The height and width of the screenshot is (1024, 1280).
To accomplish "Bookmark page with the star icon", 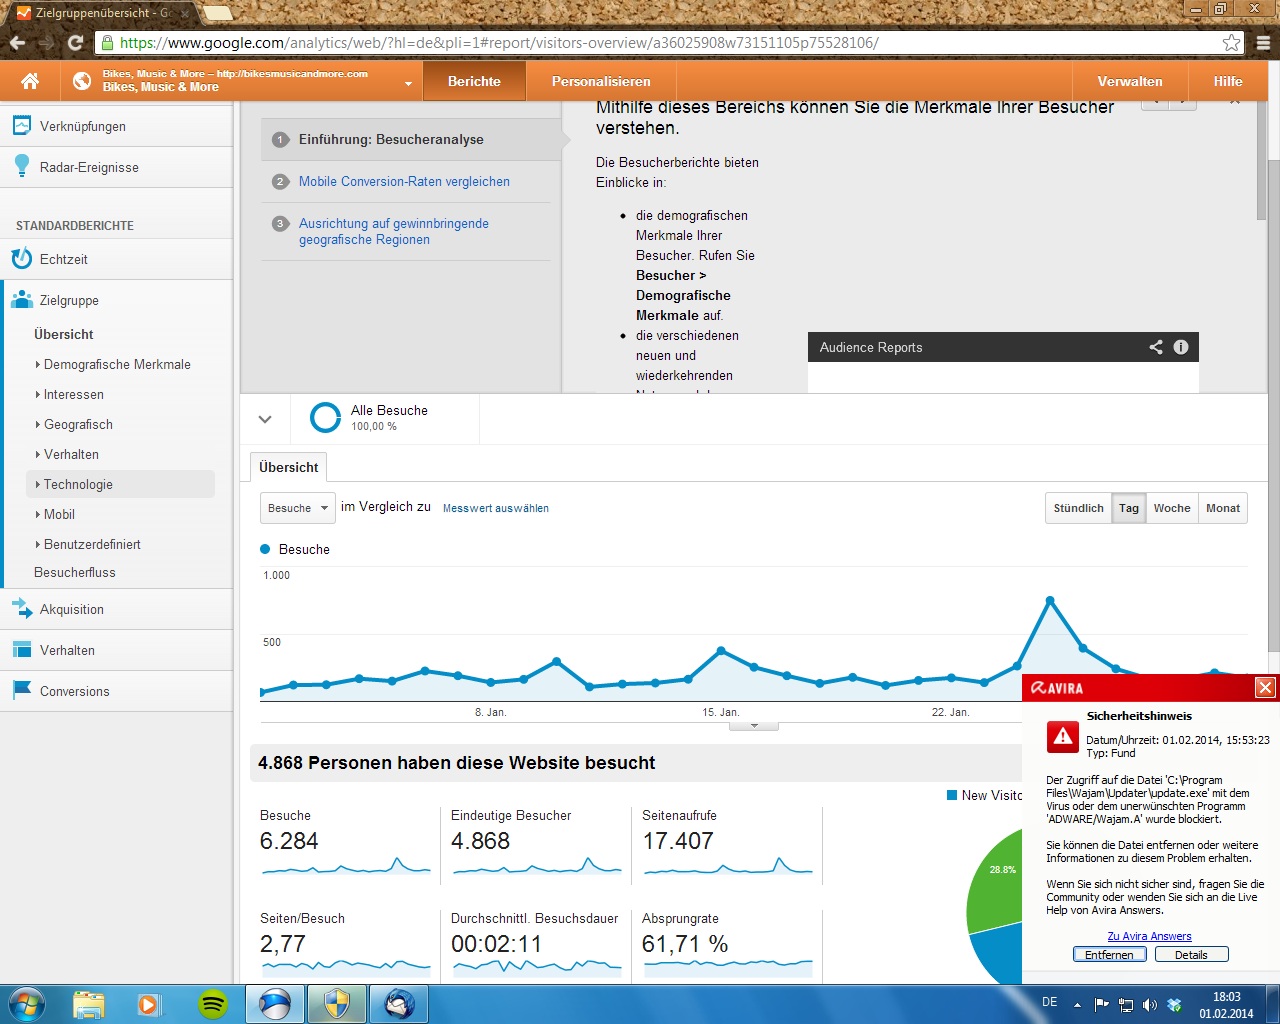I will (x=1231, y=43).
